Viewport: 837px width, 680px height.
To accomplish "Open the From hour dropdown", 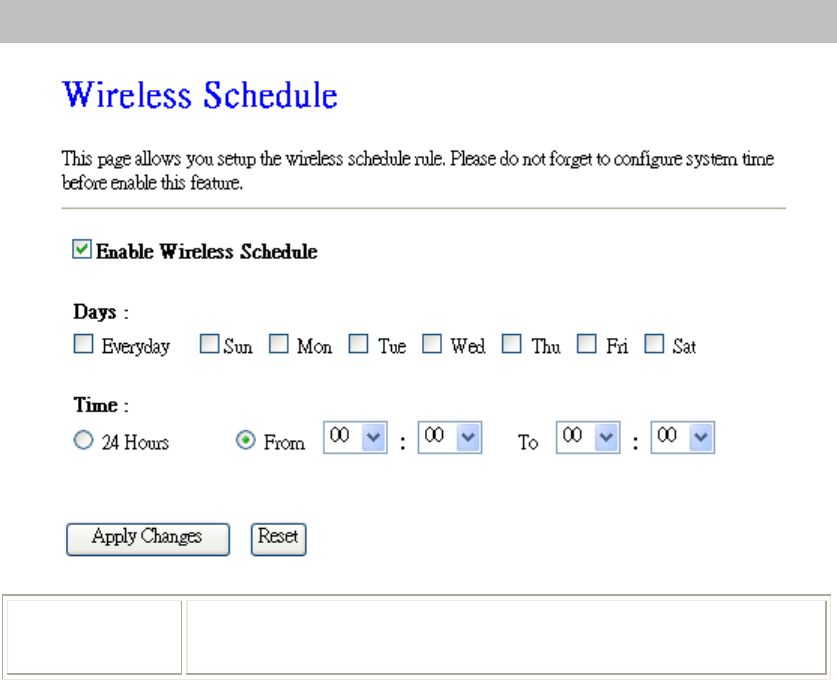I will [x=356, y=438].
